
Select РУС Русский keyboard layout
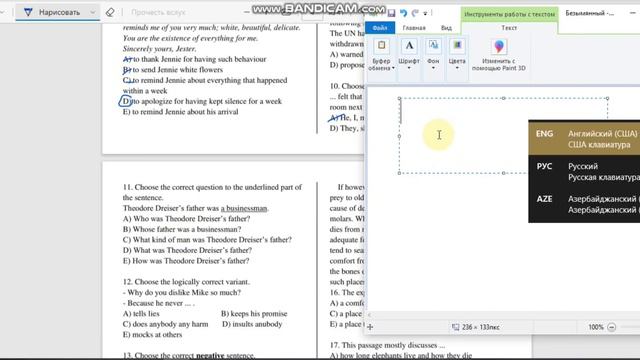pos(584,171)
